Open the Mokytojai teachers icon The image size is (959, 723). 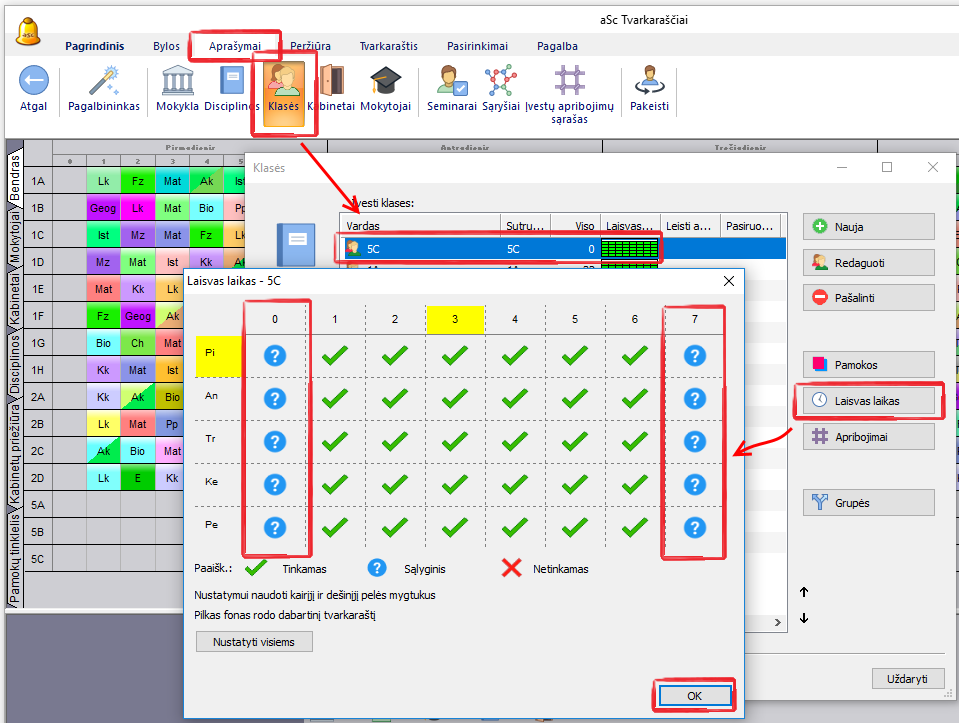(x=386, y=82)
